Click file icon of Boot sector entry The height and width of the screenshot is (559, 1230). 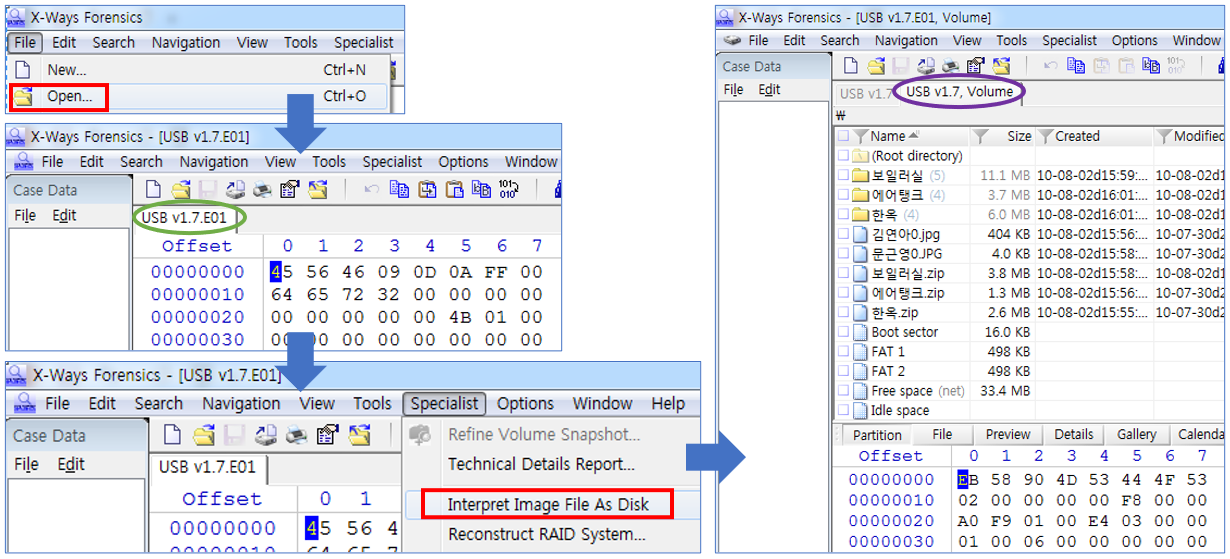point(860,332)
